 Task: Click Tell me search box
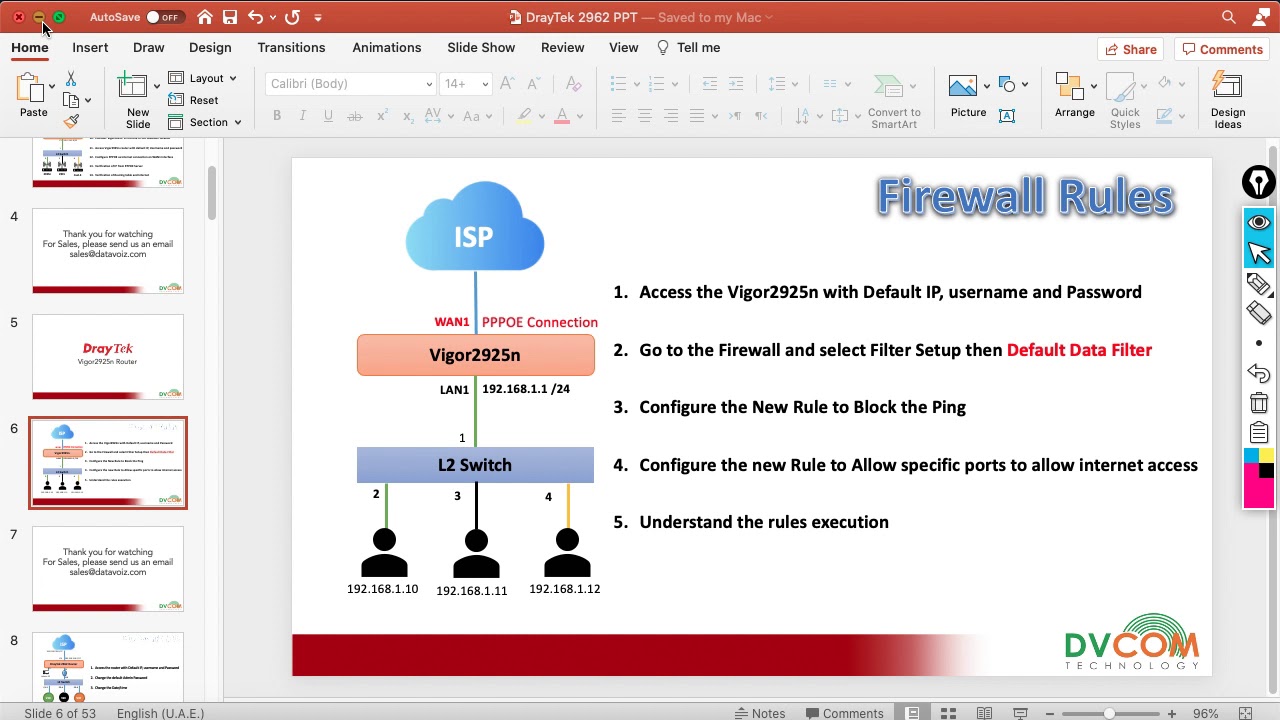[x=688, y=47]
